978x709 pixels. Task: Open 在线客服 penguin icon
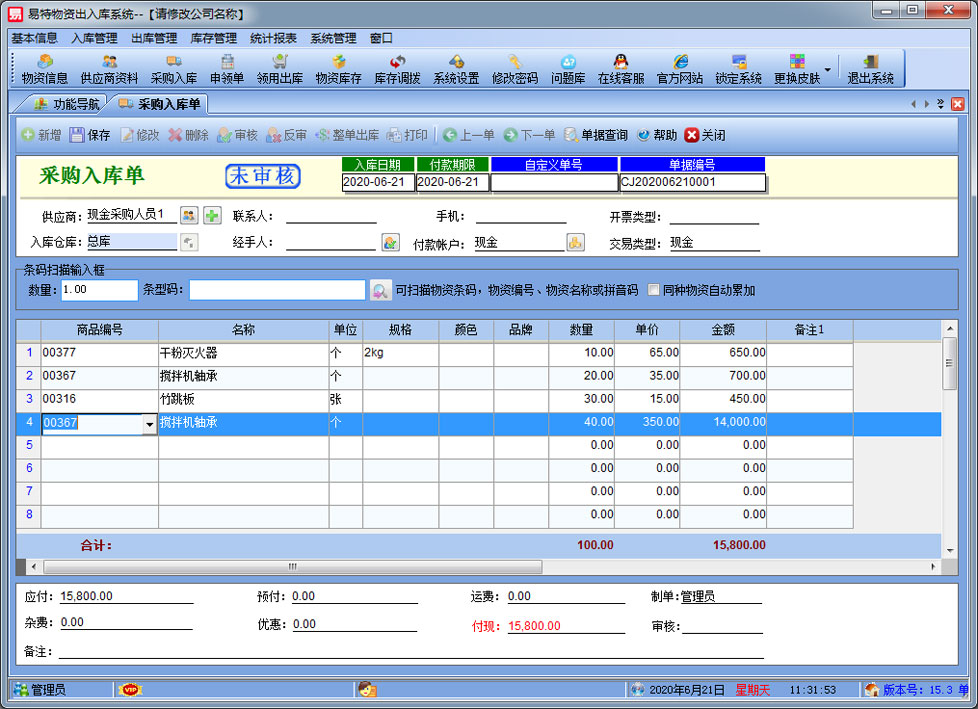pos(620,69)
